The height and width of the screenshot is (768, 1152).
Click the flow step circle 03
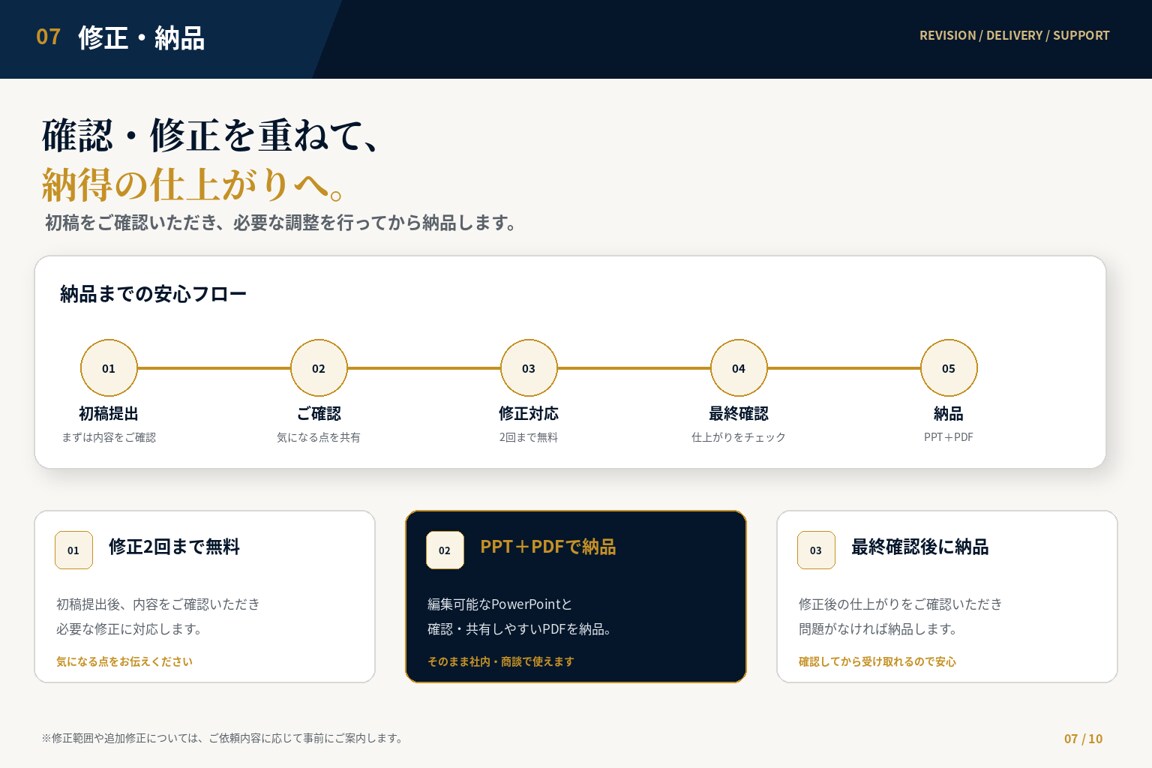tap(529, 368)
